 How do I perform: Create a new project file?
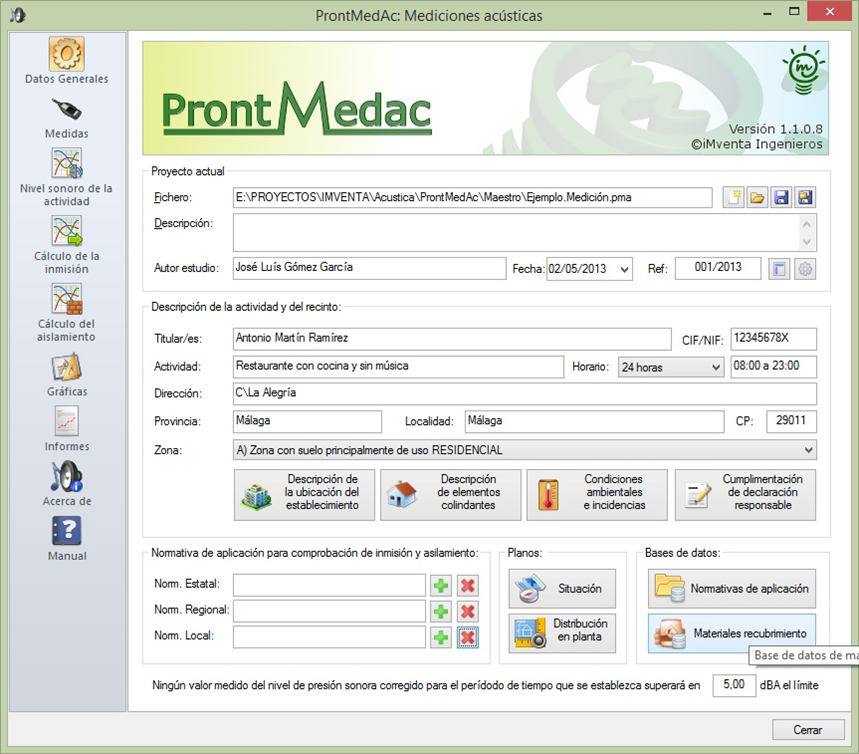tap(733, 197)
